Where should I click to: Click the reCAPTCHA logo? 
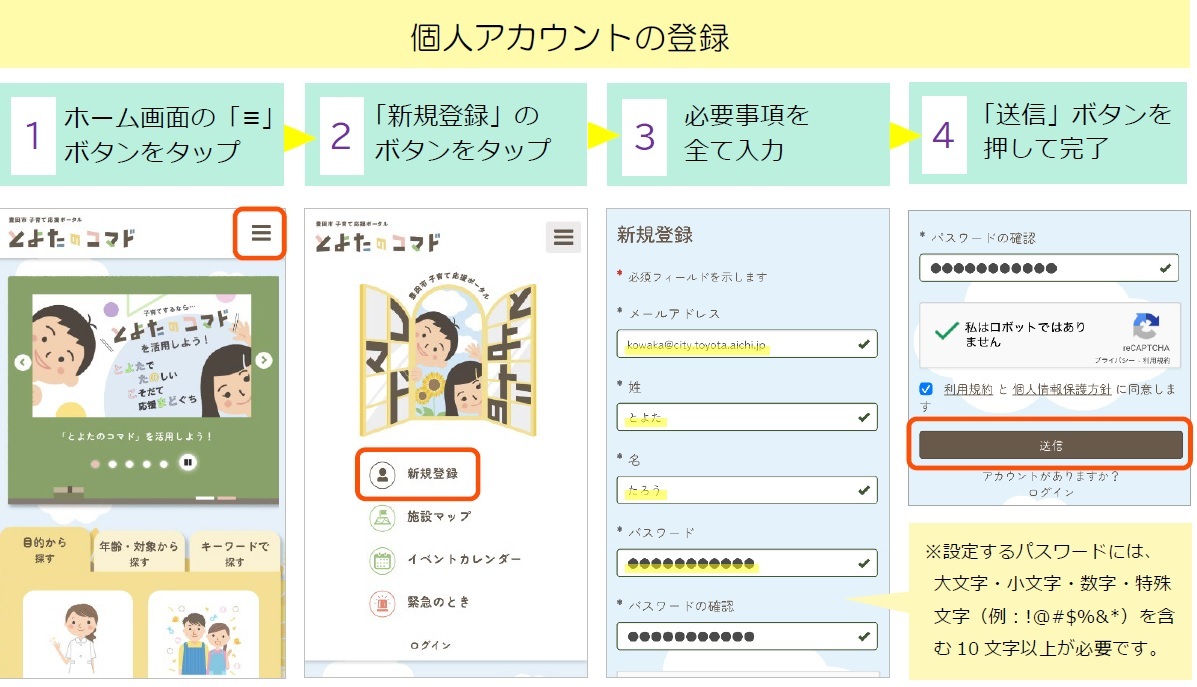click(x=1146, y=328)
